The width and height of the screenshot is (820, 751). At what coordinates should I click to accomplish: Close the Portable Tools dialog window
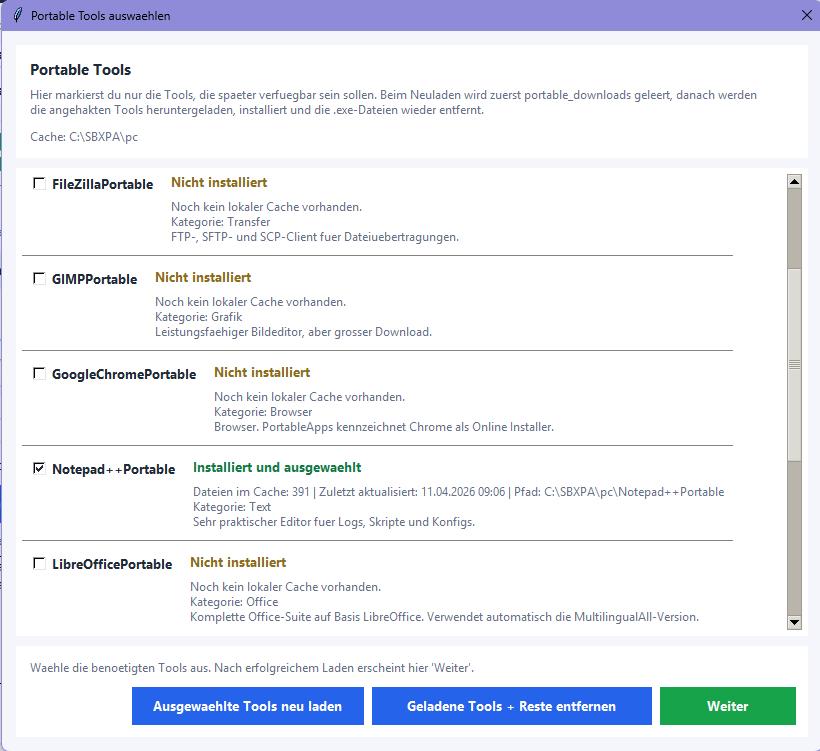click(807, 15)
